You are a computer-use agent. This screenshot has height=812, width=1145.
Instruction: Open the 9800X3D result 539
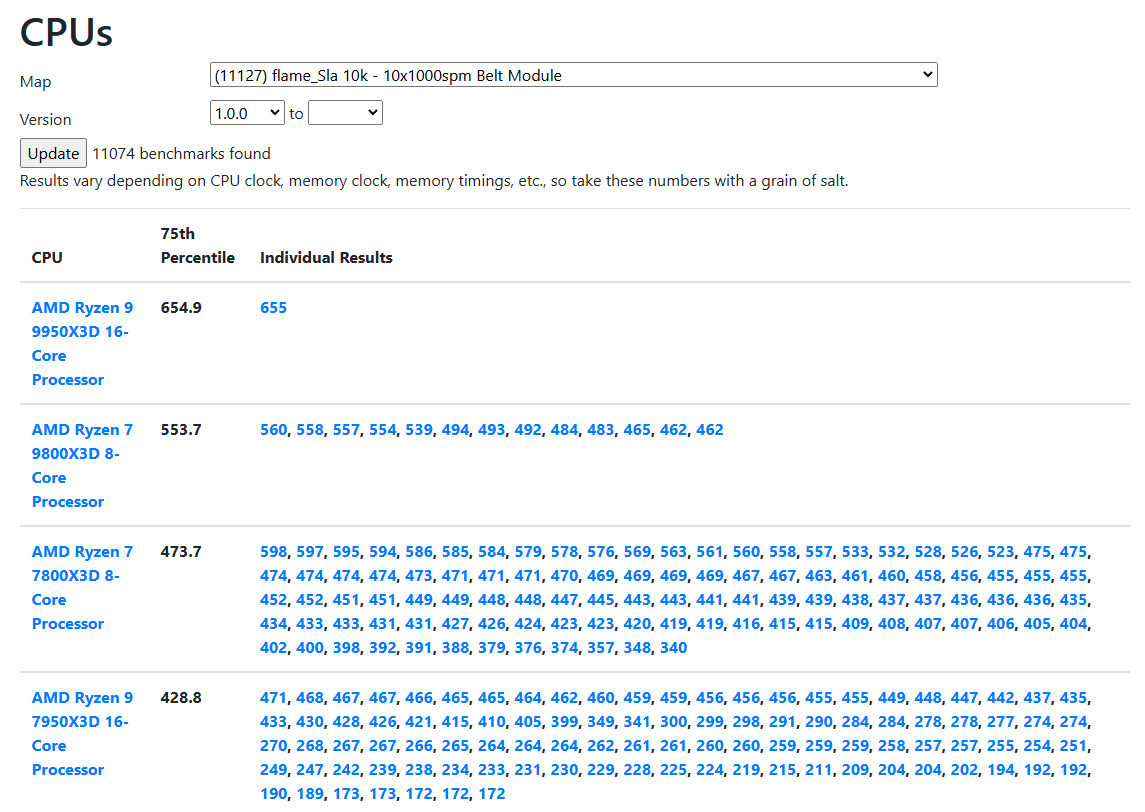point(418,429)
